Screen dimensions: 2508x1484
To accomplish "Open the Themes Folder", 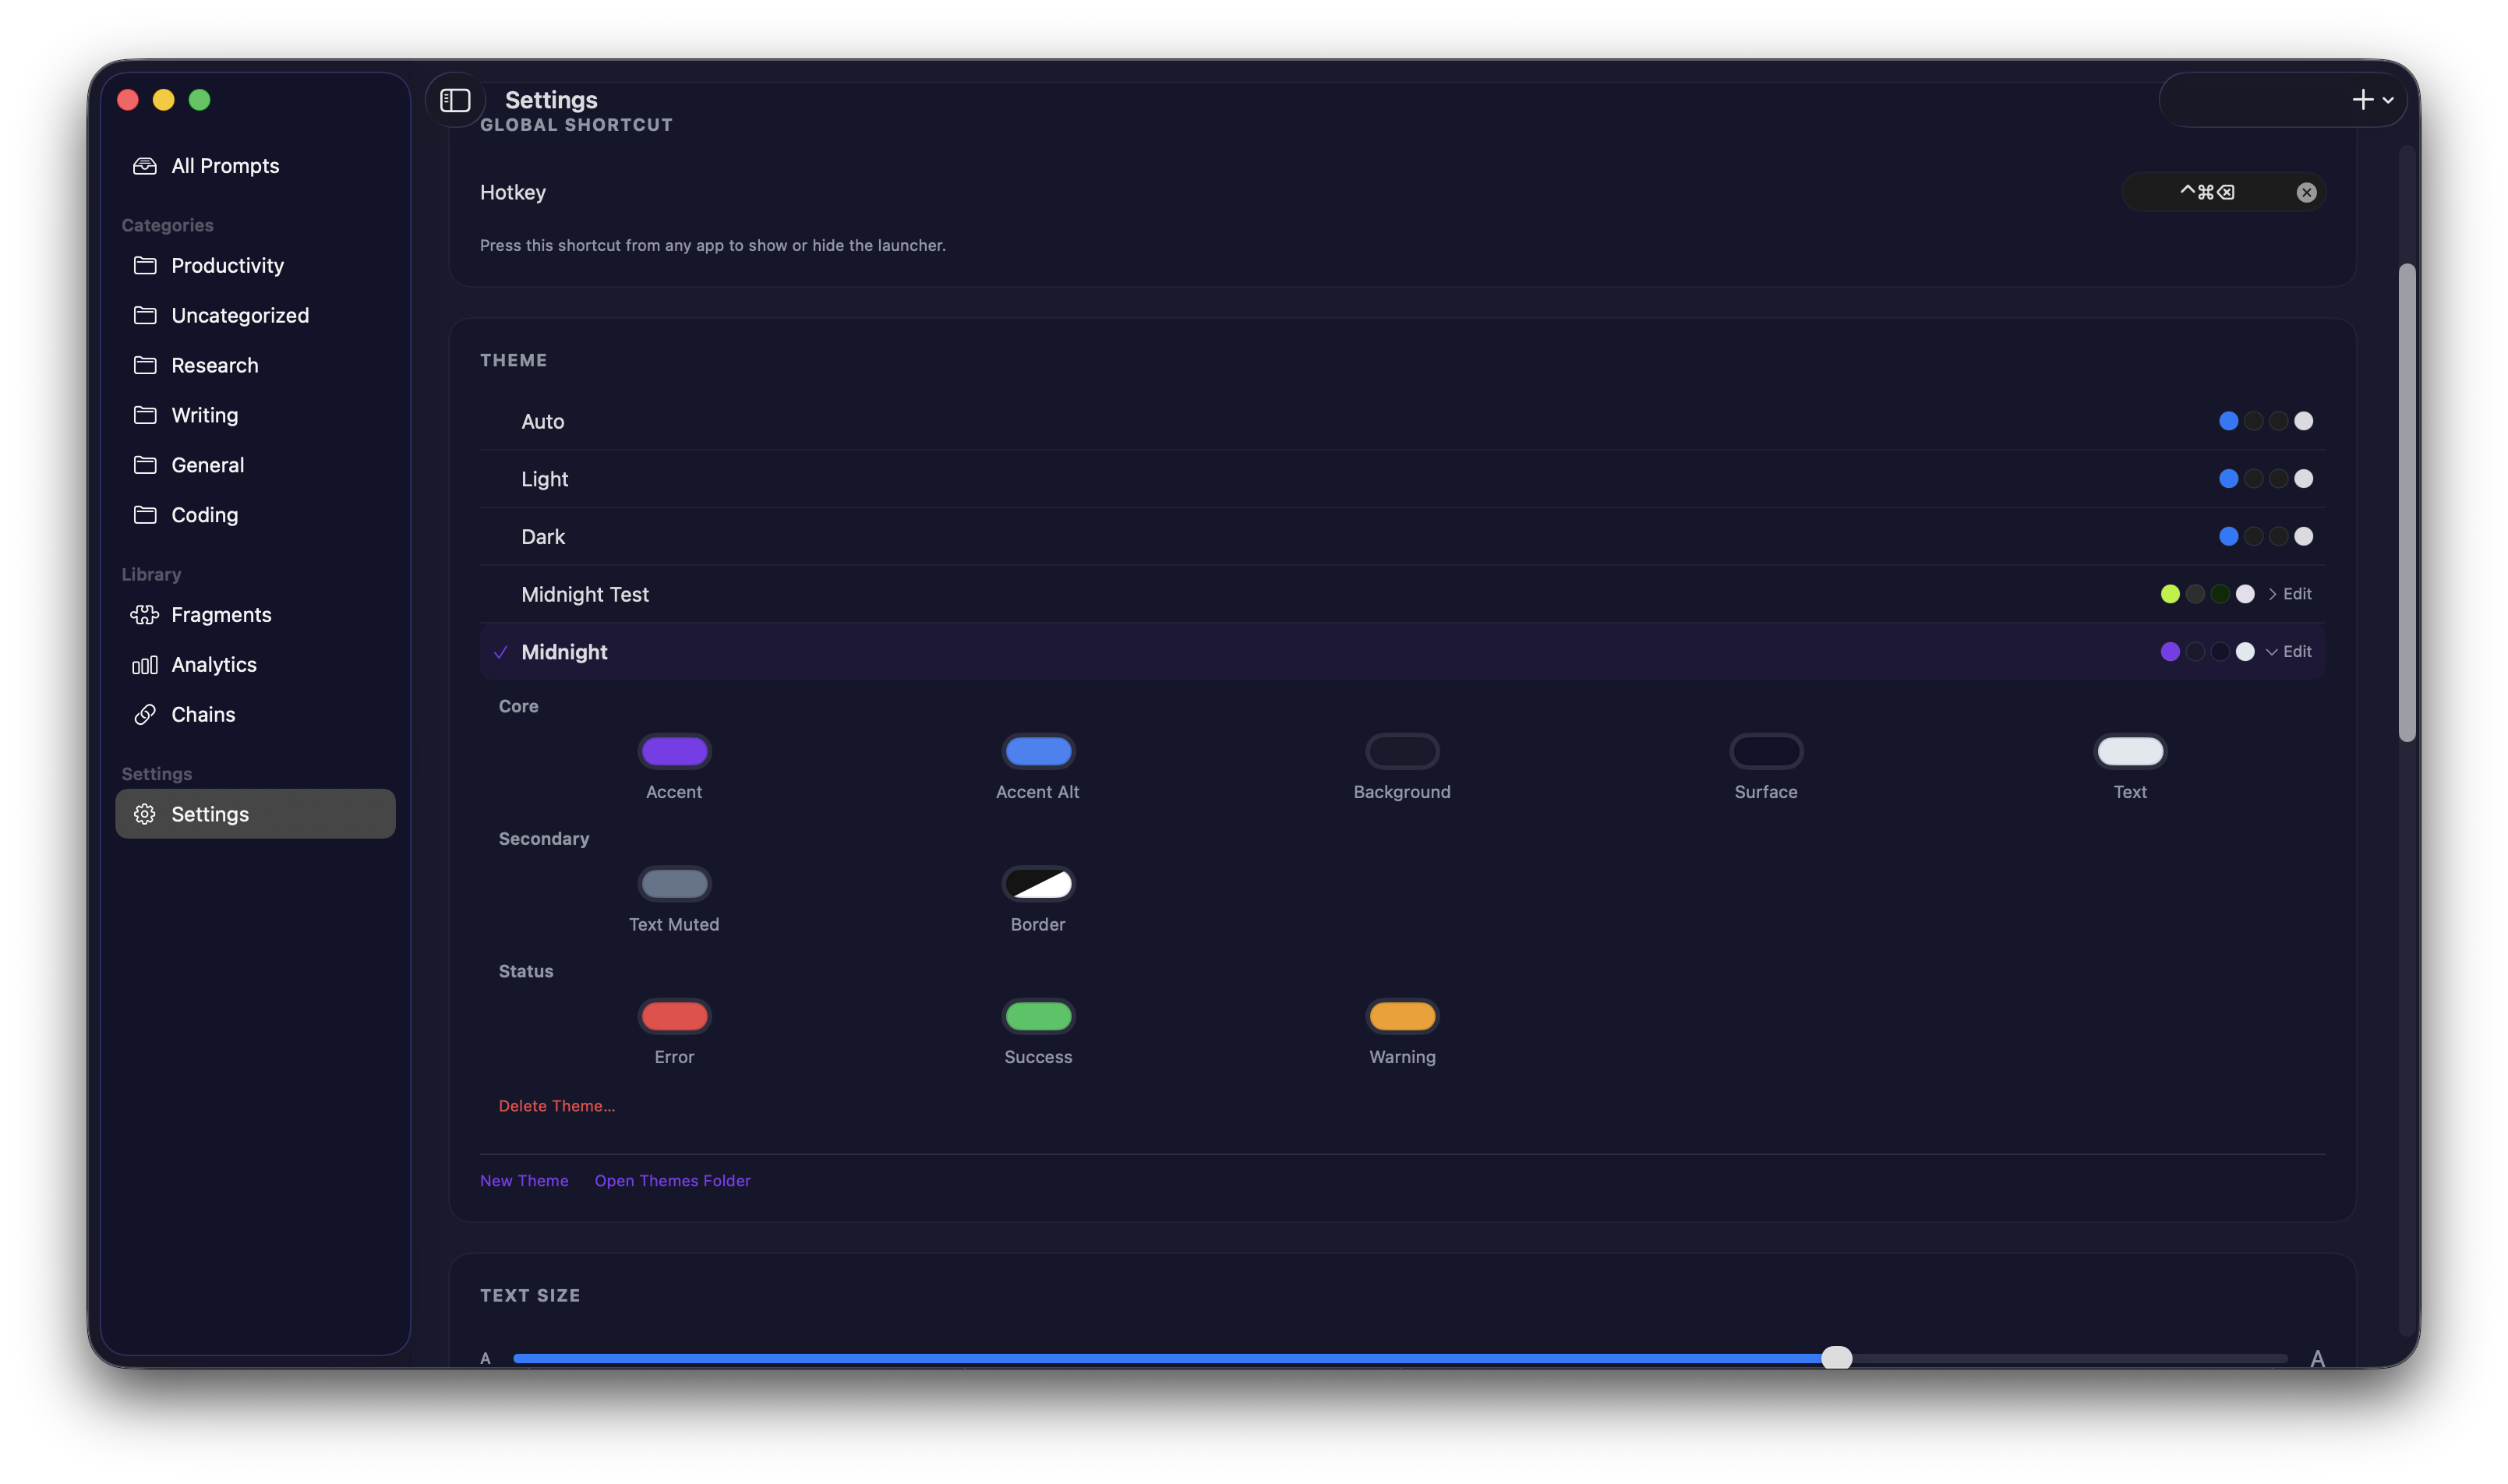I will [x=672, y=1180].
